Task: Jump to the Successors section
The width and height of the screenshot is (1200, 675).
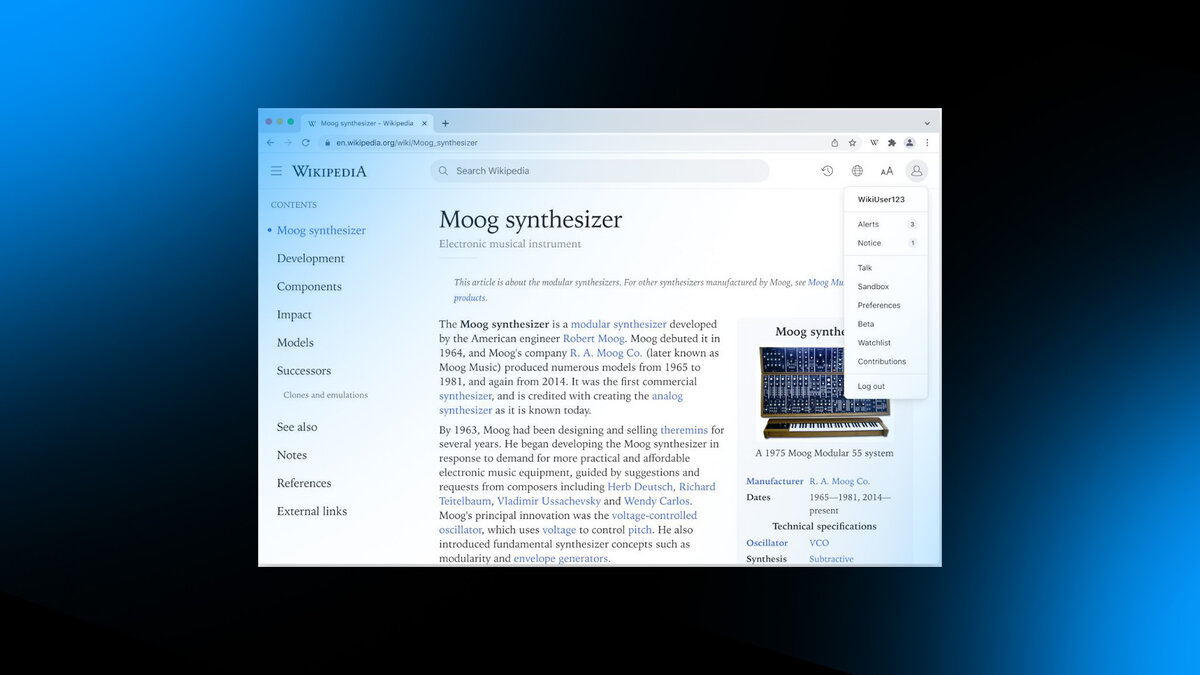Action: [x=304, y=370]
